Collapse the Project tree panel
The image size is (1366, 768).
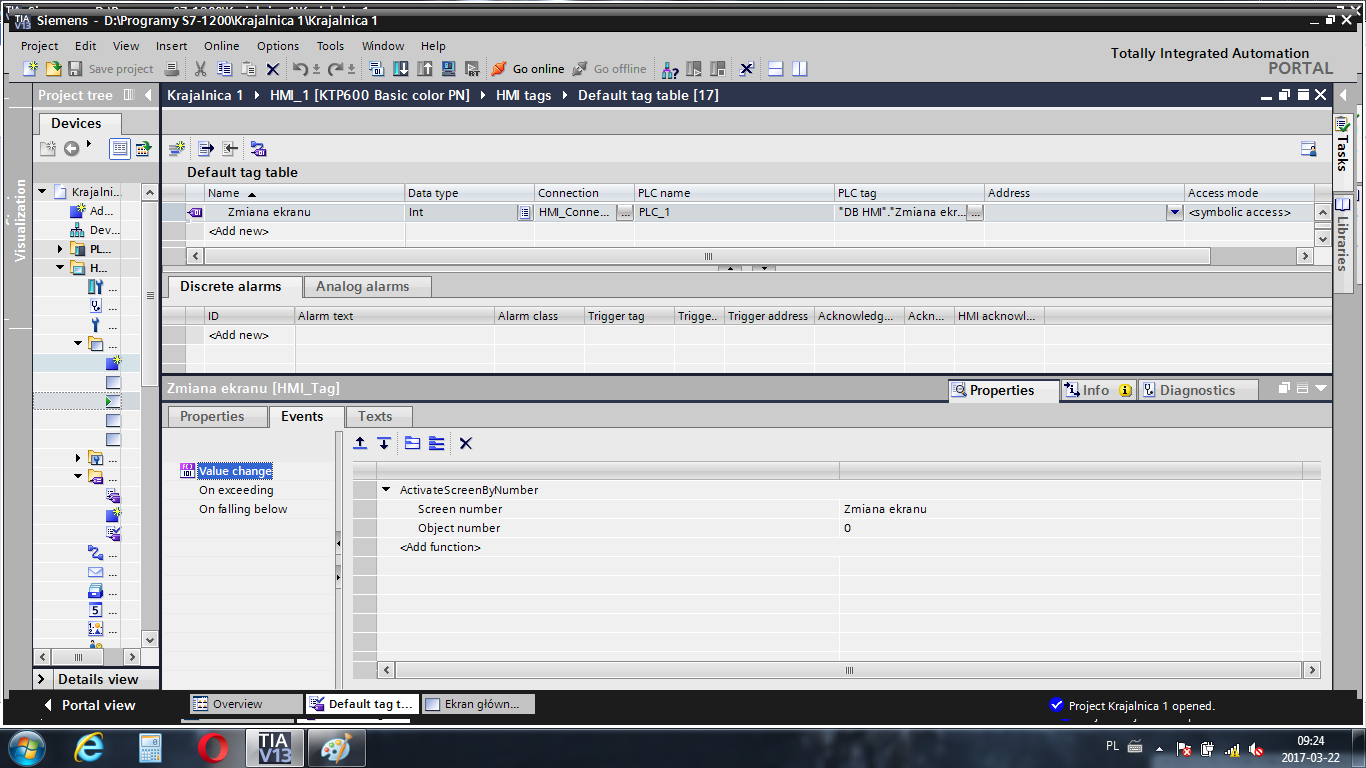pos(148,95)
